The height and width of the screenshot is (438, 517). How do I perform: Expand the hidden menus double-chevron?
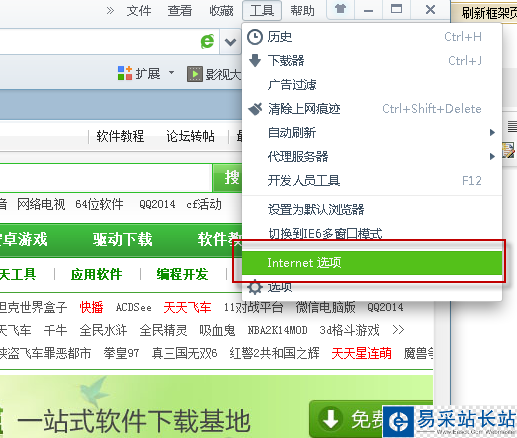coord(110,11)
